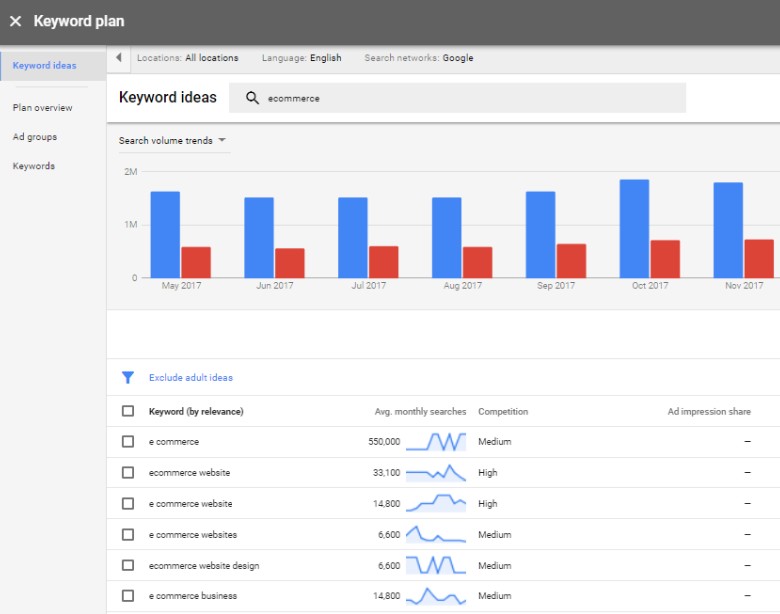This screenshot has height=614, width=780.
Task: Sort by Keyword (by relevance) column header
Action: [x=196, y=411]
